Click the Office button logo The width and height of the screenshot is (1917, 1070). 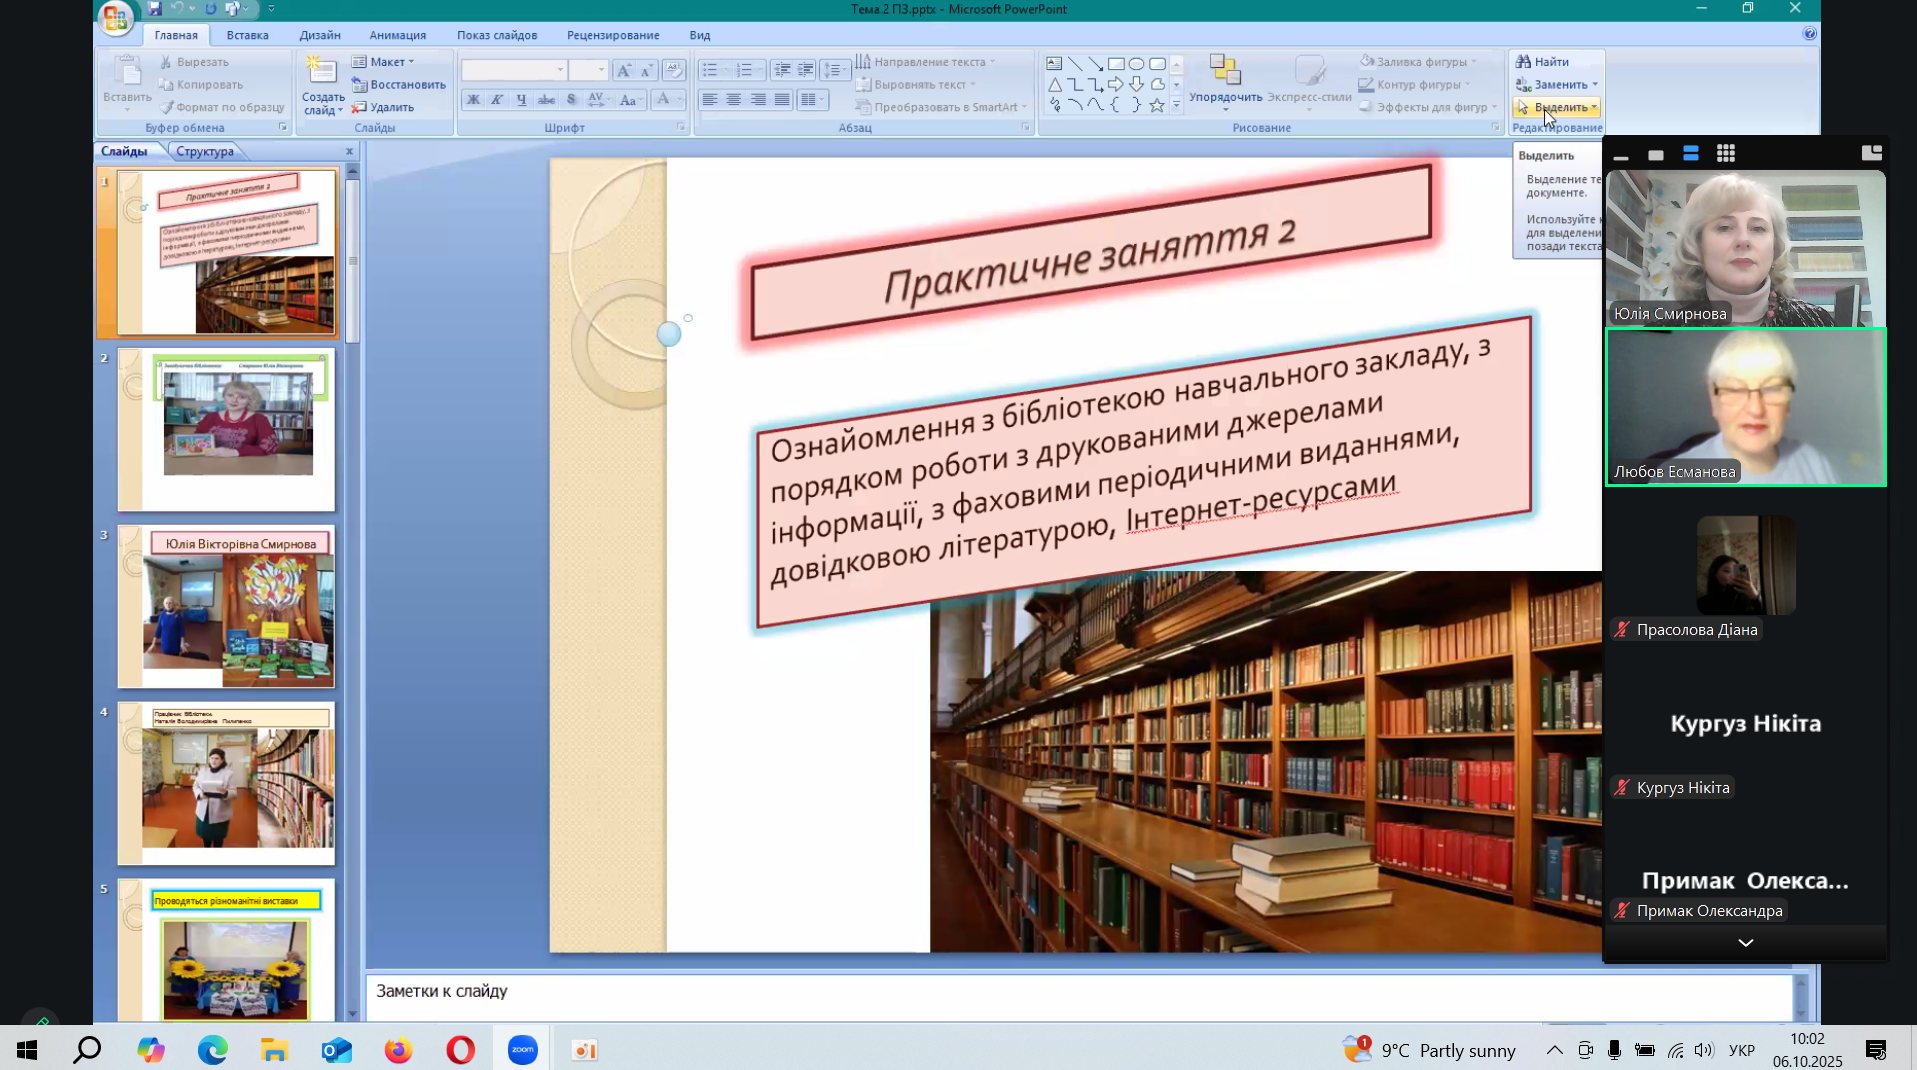tap(115, 17)
